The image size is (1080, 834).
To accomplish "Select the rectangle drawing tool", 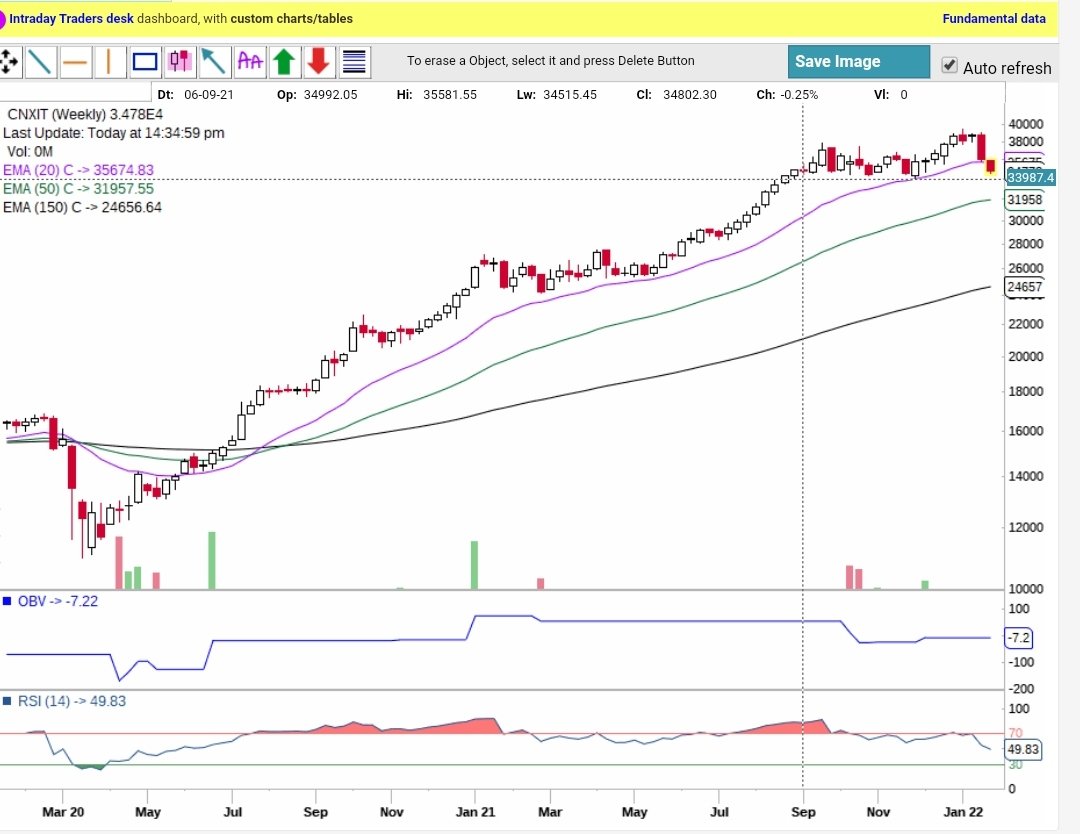I will point(145,62).
